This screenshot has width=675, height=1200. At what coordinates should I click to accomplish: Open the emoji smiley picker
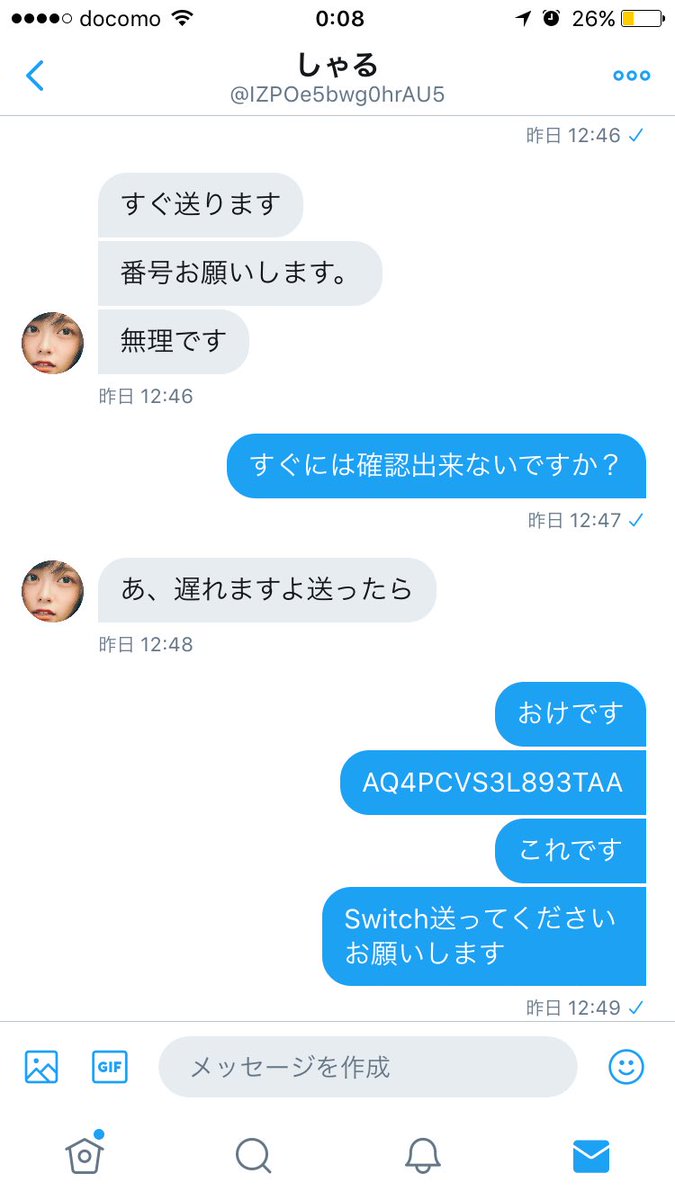pos(626,1067)
